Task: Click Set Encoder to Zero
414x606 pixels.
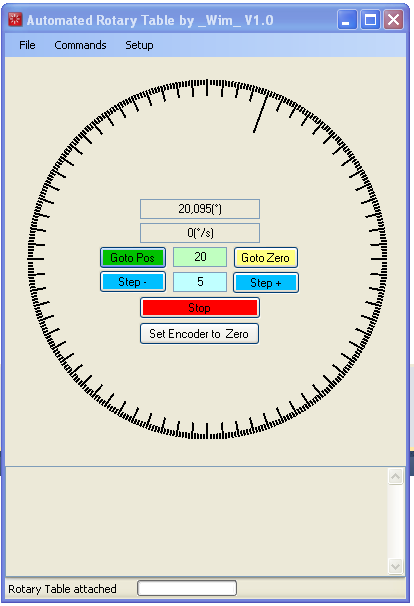Action: point(199,334)
